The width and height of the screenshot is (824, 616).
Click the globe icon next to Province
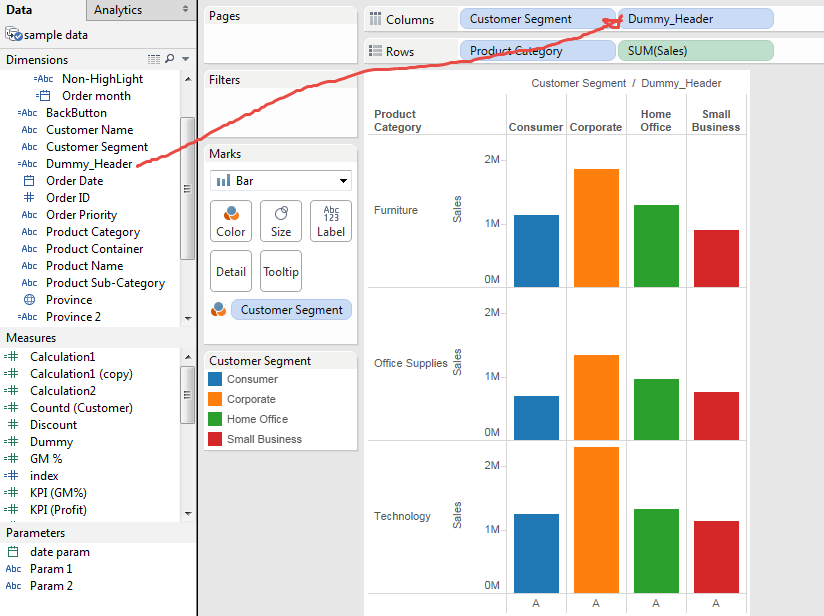(x=29, y=300)
